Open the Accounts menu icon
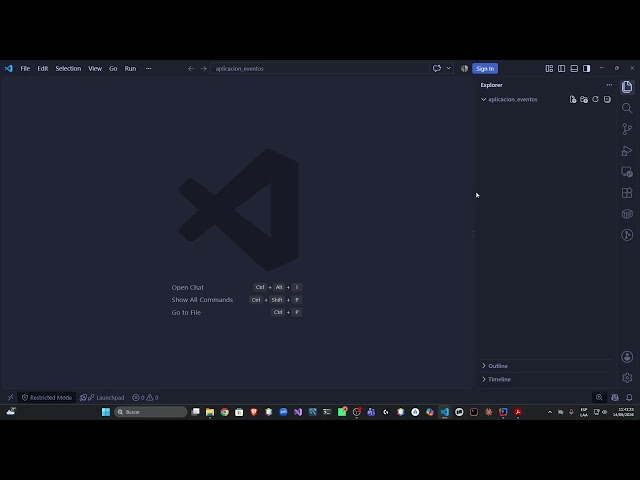The image size is (640, 480). [x=627, y=357]
